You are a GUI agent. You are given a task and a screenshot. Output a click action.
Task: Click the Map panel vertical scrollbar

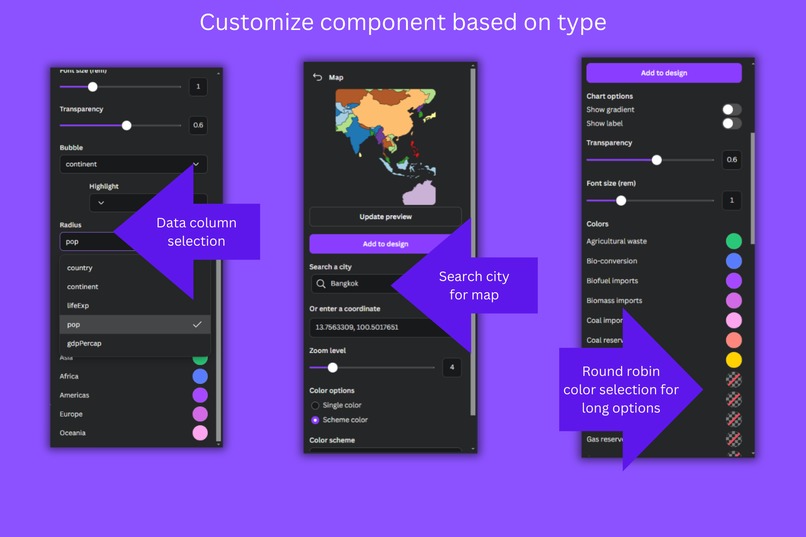pyautogui.click(x=472, y=242)
